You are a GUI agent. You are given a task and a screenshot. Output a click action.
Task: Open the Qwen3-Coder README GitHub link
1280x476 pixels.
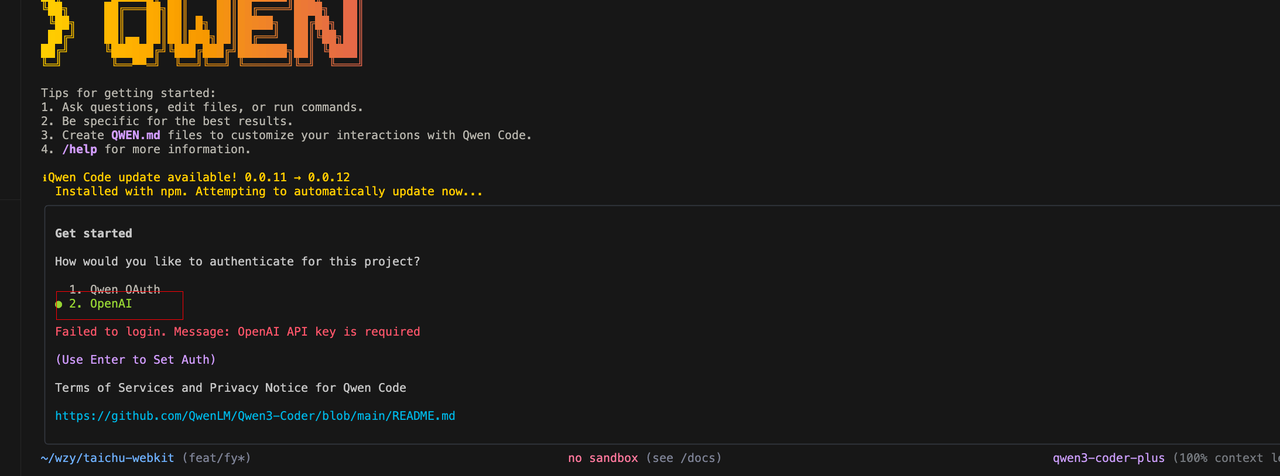[255, 415]
